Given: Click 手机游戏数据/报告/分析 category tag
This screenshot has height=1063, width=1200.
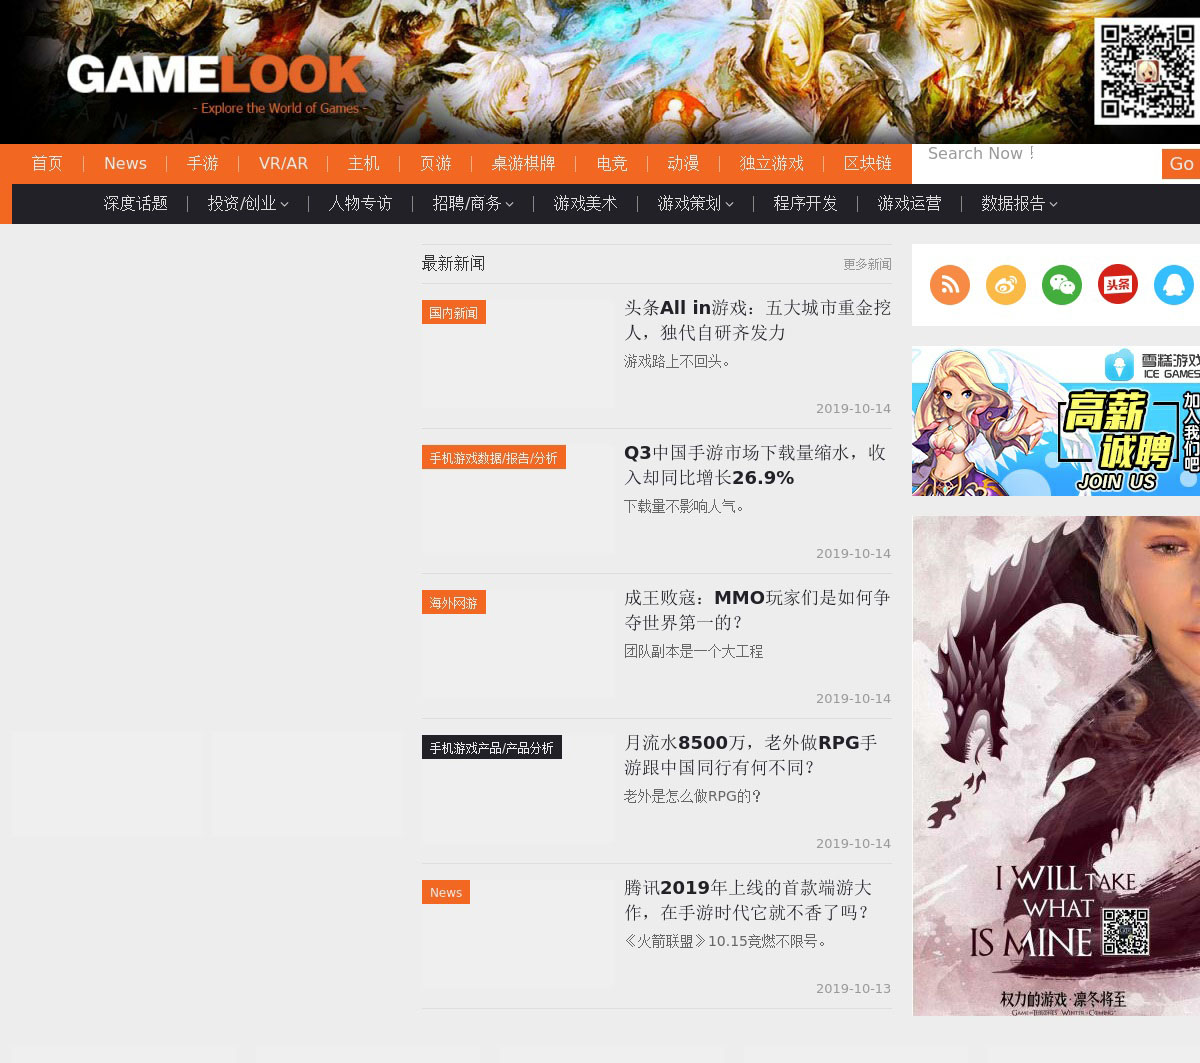Looking at the screenshot, I should [x=494, y=457].
